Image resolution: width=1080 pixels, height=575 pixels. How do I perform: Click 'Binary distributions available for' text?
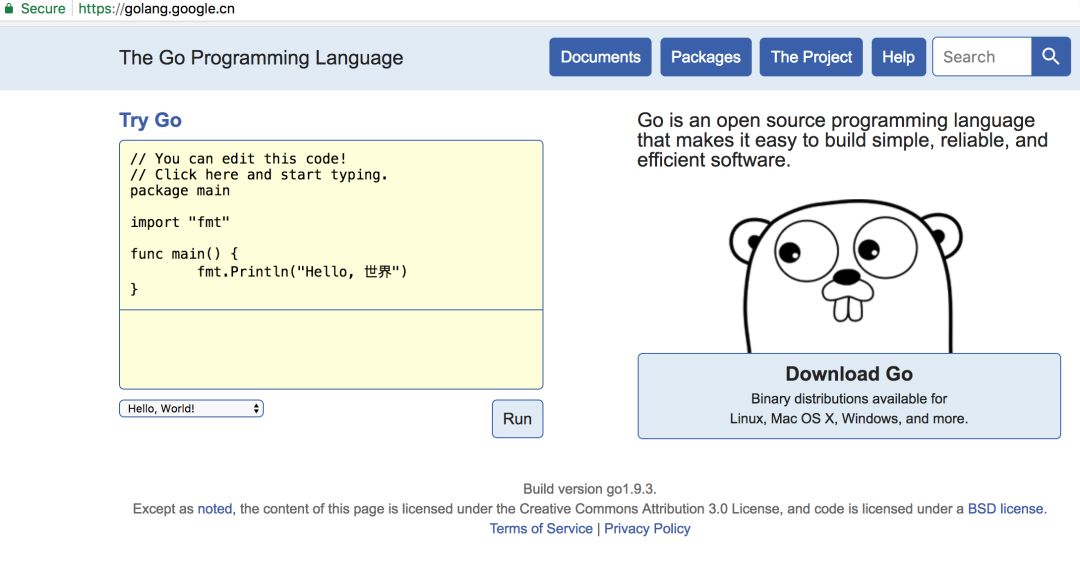tap(849, 399)
